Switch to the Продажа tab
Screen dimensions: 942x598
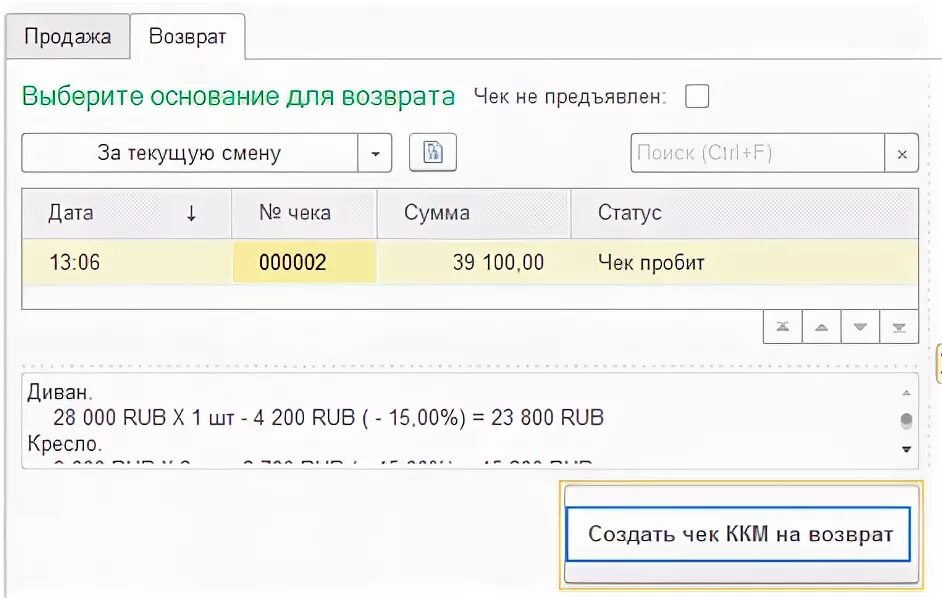[x=68, y=37]
